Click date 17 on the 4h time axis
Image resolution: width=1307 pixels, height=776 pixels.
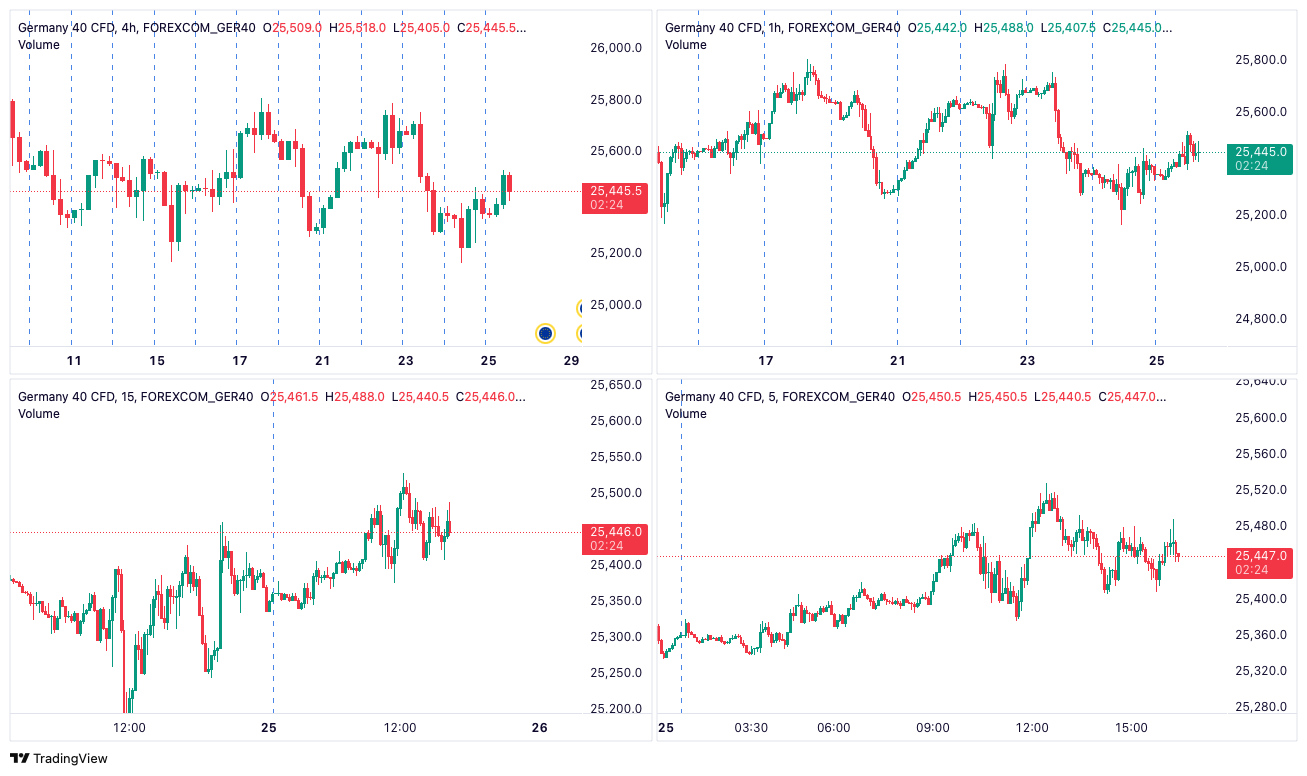(x=240, y=360)
